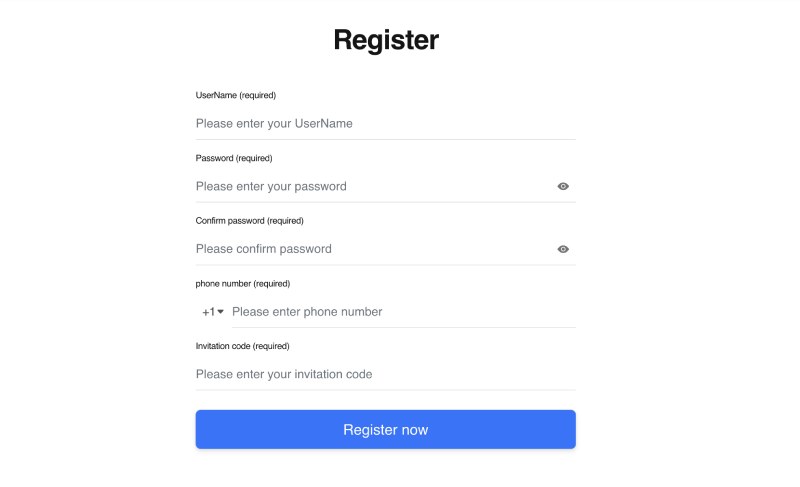Open the +1 country code dropdown
Image resolution: width=800 pixels, height=487 pixels.
point(213,312)
